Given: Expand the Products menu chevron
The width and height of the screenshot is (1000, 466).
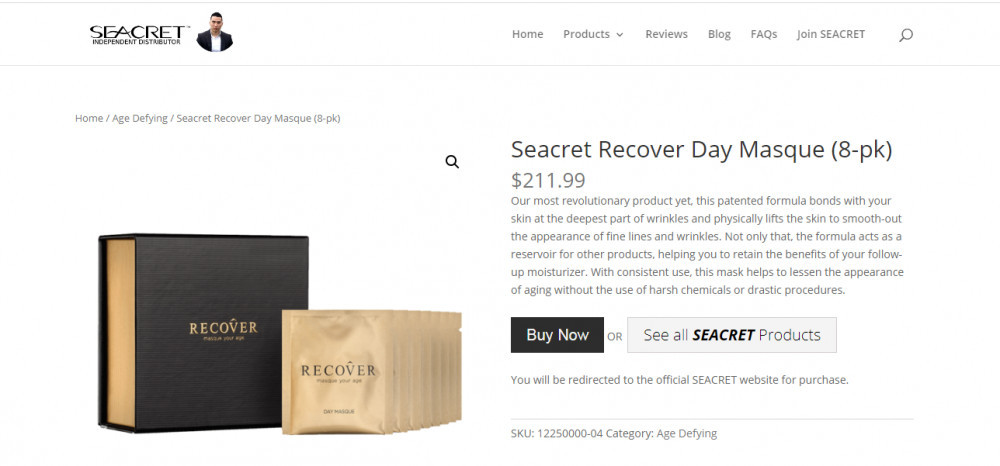Looking at the screenshot, I should tap(619, 35).
